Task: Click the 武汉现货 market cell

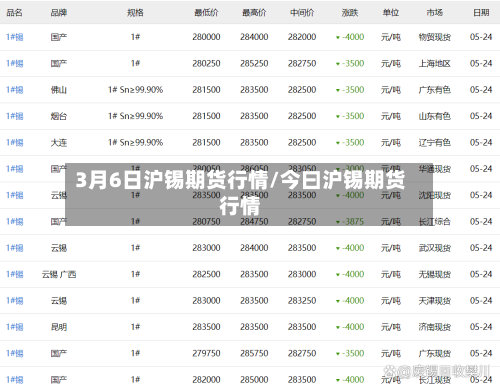Action: pyautogui.click(x=435, y=248)
